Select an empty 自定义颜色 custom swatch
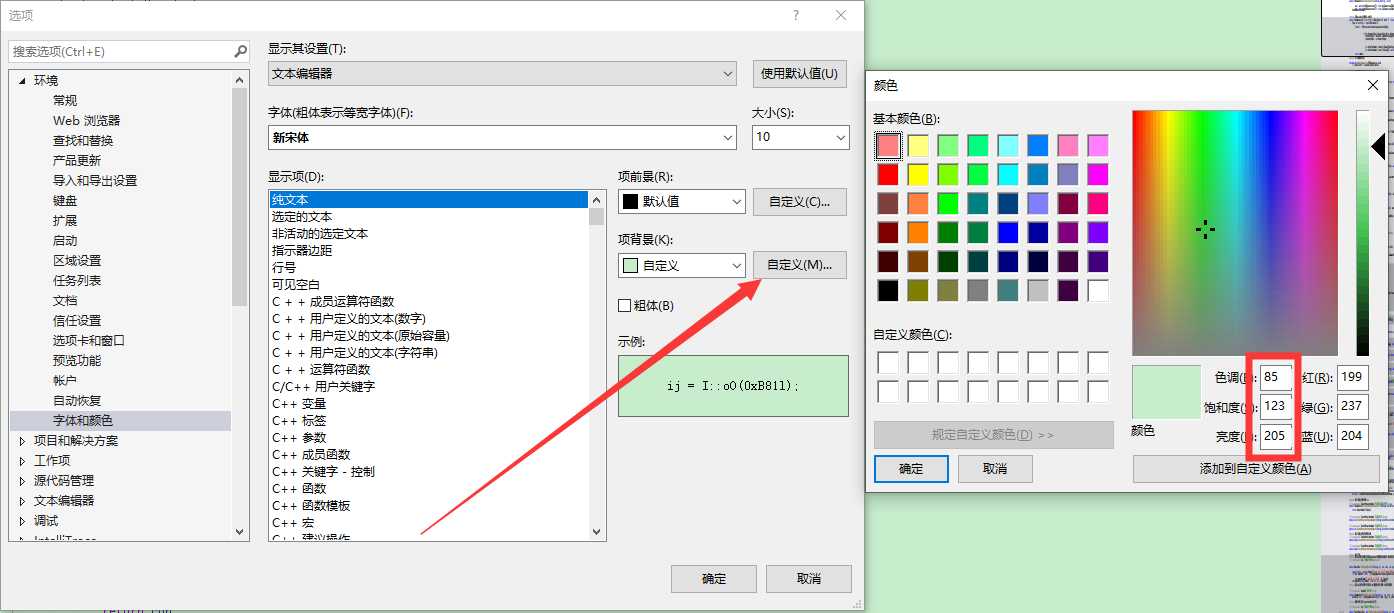1394x613 pixels. 890,362
